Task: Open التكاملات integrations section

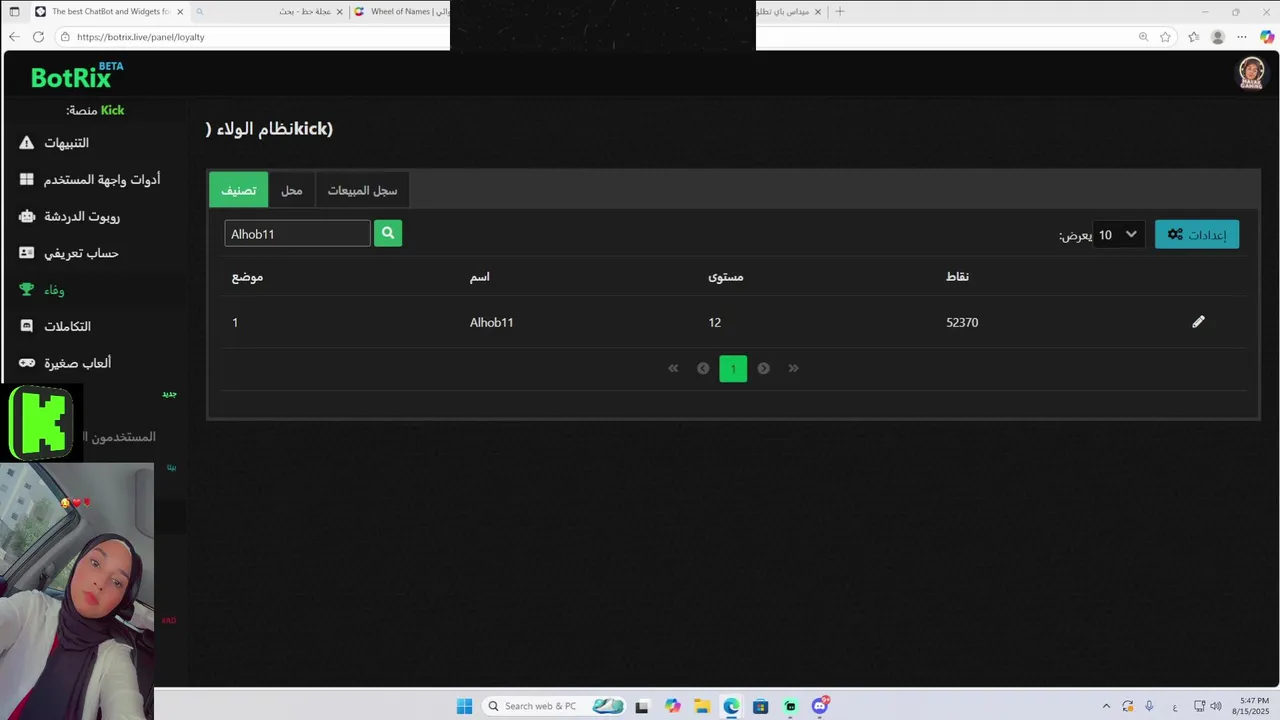Action: pyautogui.click(x=55, y=326)
